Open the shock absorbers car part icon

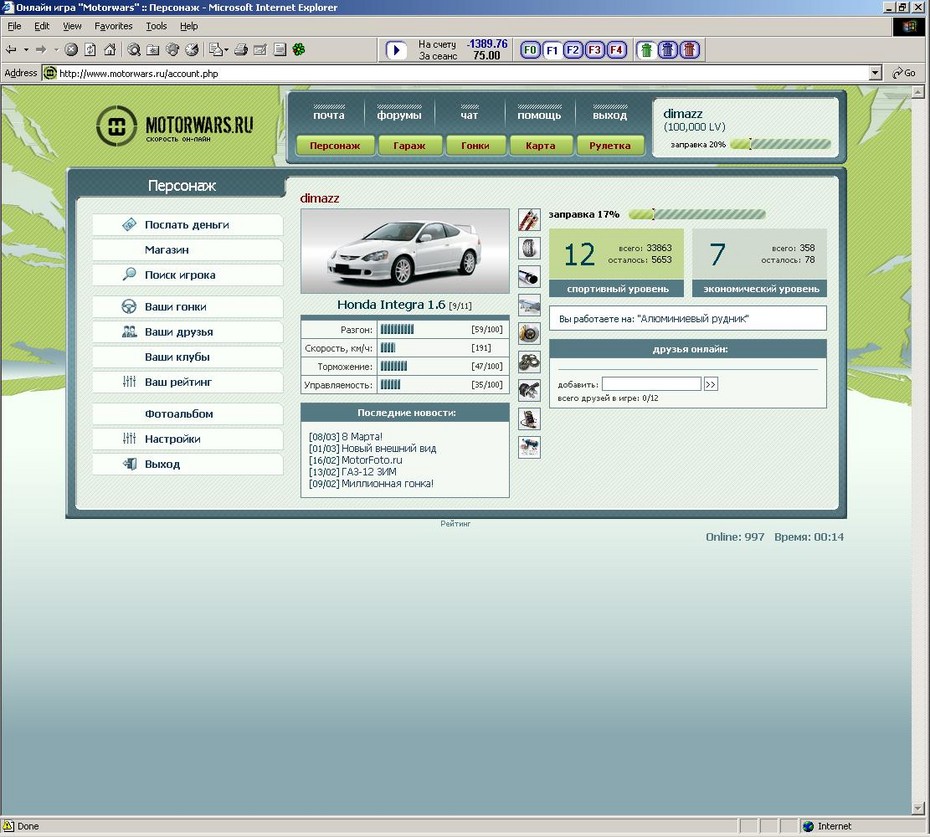click(x=529, y=219)
